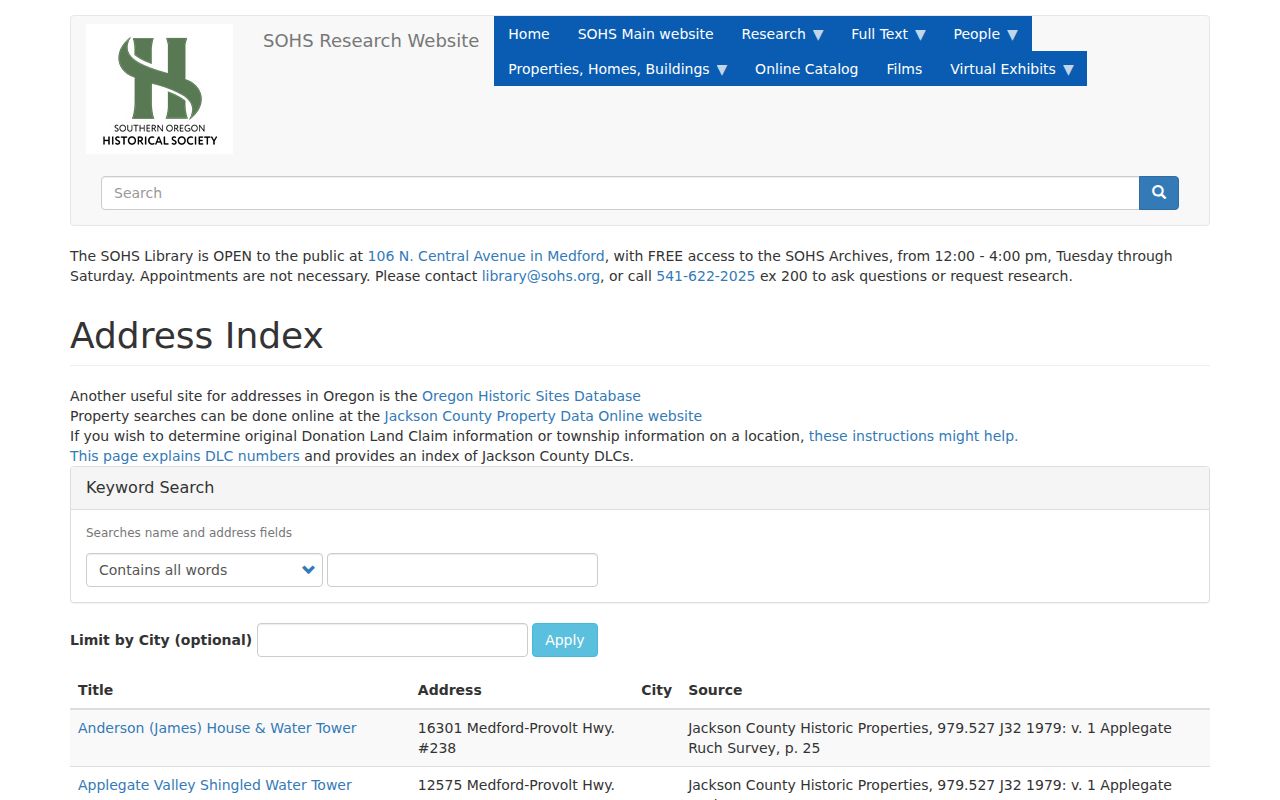Click the Keyword Search panel heading
Screen dimensions: 1280x800
[x=150, y=488]
